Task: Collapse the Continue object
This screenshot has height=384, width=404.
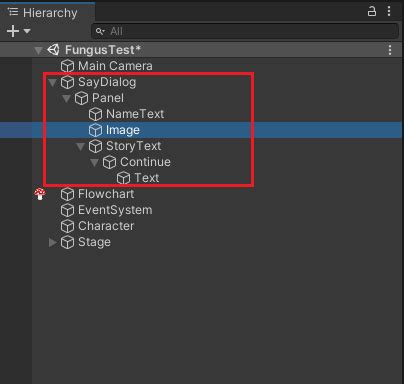Action: (94, 162)
